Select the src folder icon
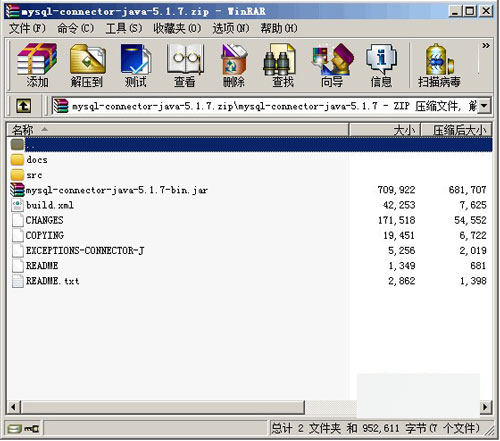 (x=17, y=175)
